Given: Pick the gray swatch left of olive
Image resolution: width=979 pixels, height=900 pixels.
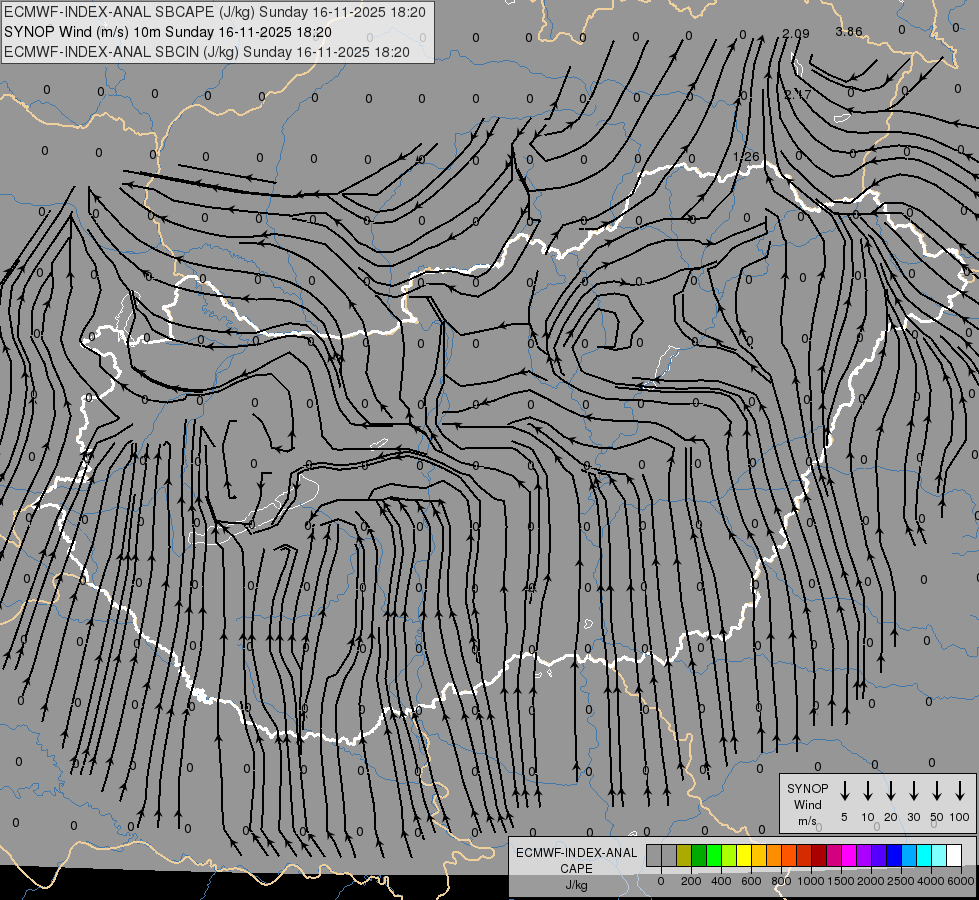Looking at the screenshot, I should (x=669, y=855).
